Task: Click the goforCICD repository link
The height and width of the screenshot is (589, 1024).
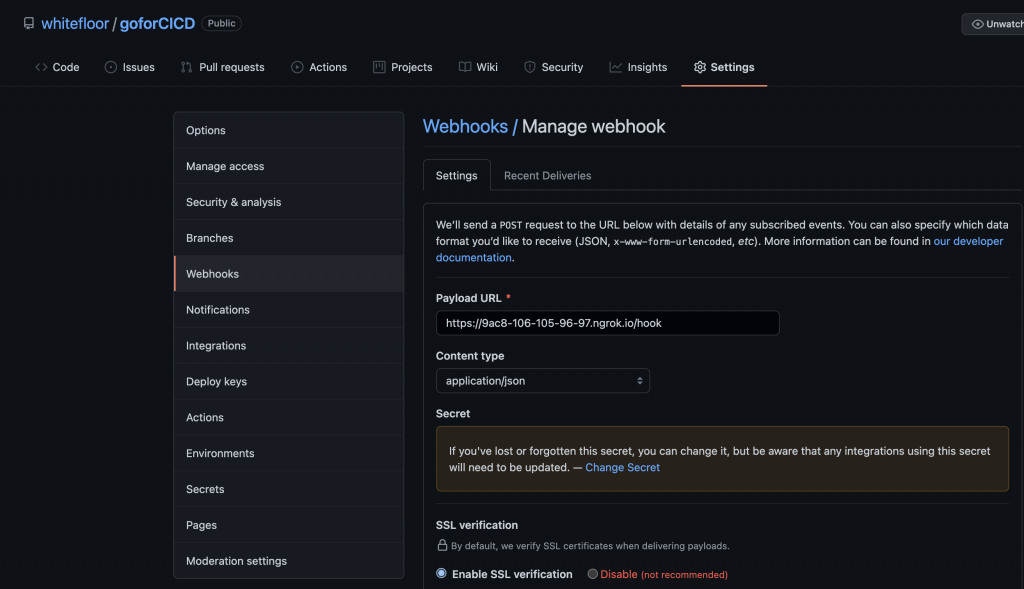Action: click(x=157, y=24)
